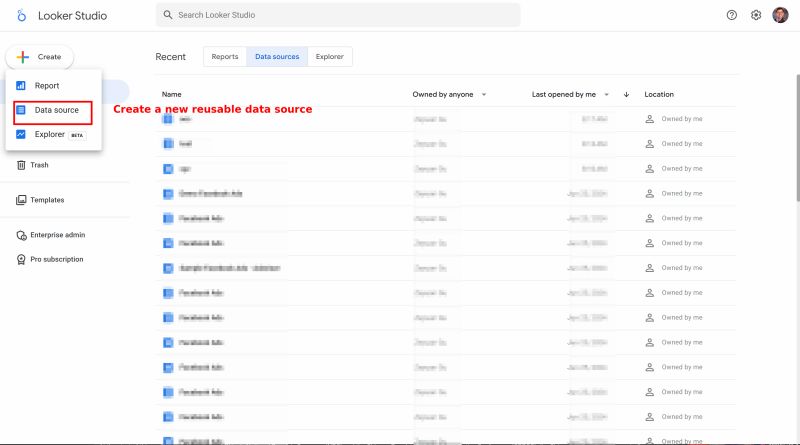Select Report from the Create menu
This screenshot has width=800, height=445.
tap(54, 85)
